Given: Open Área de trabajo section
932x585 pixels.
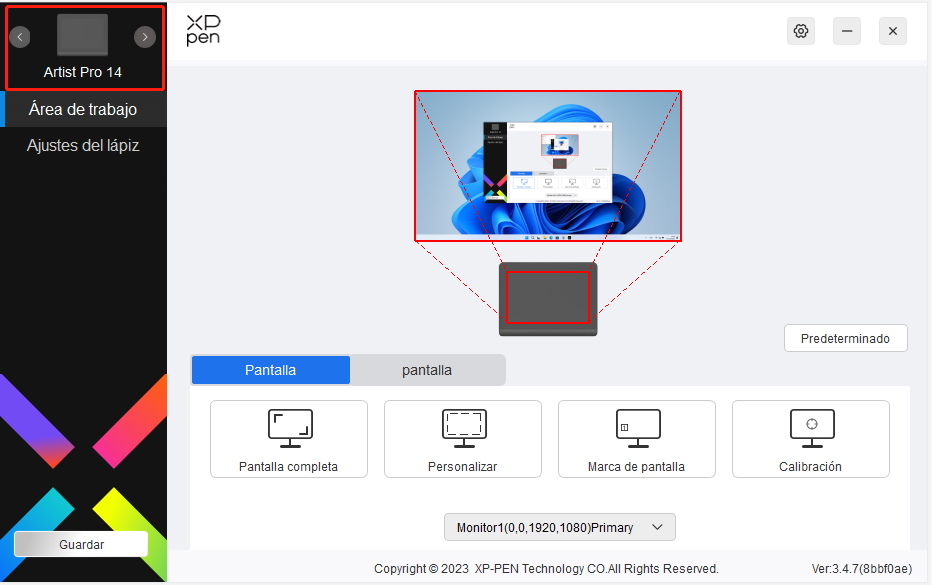Looking at the screenshot, I should [x=83, y=109].
